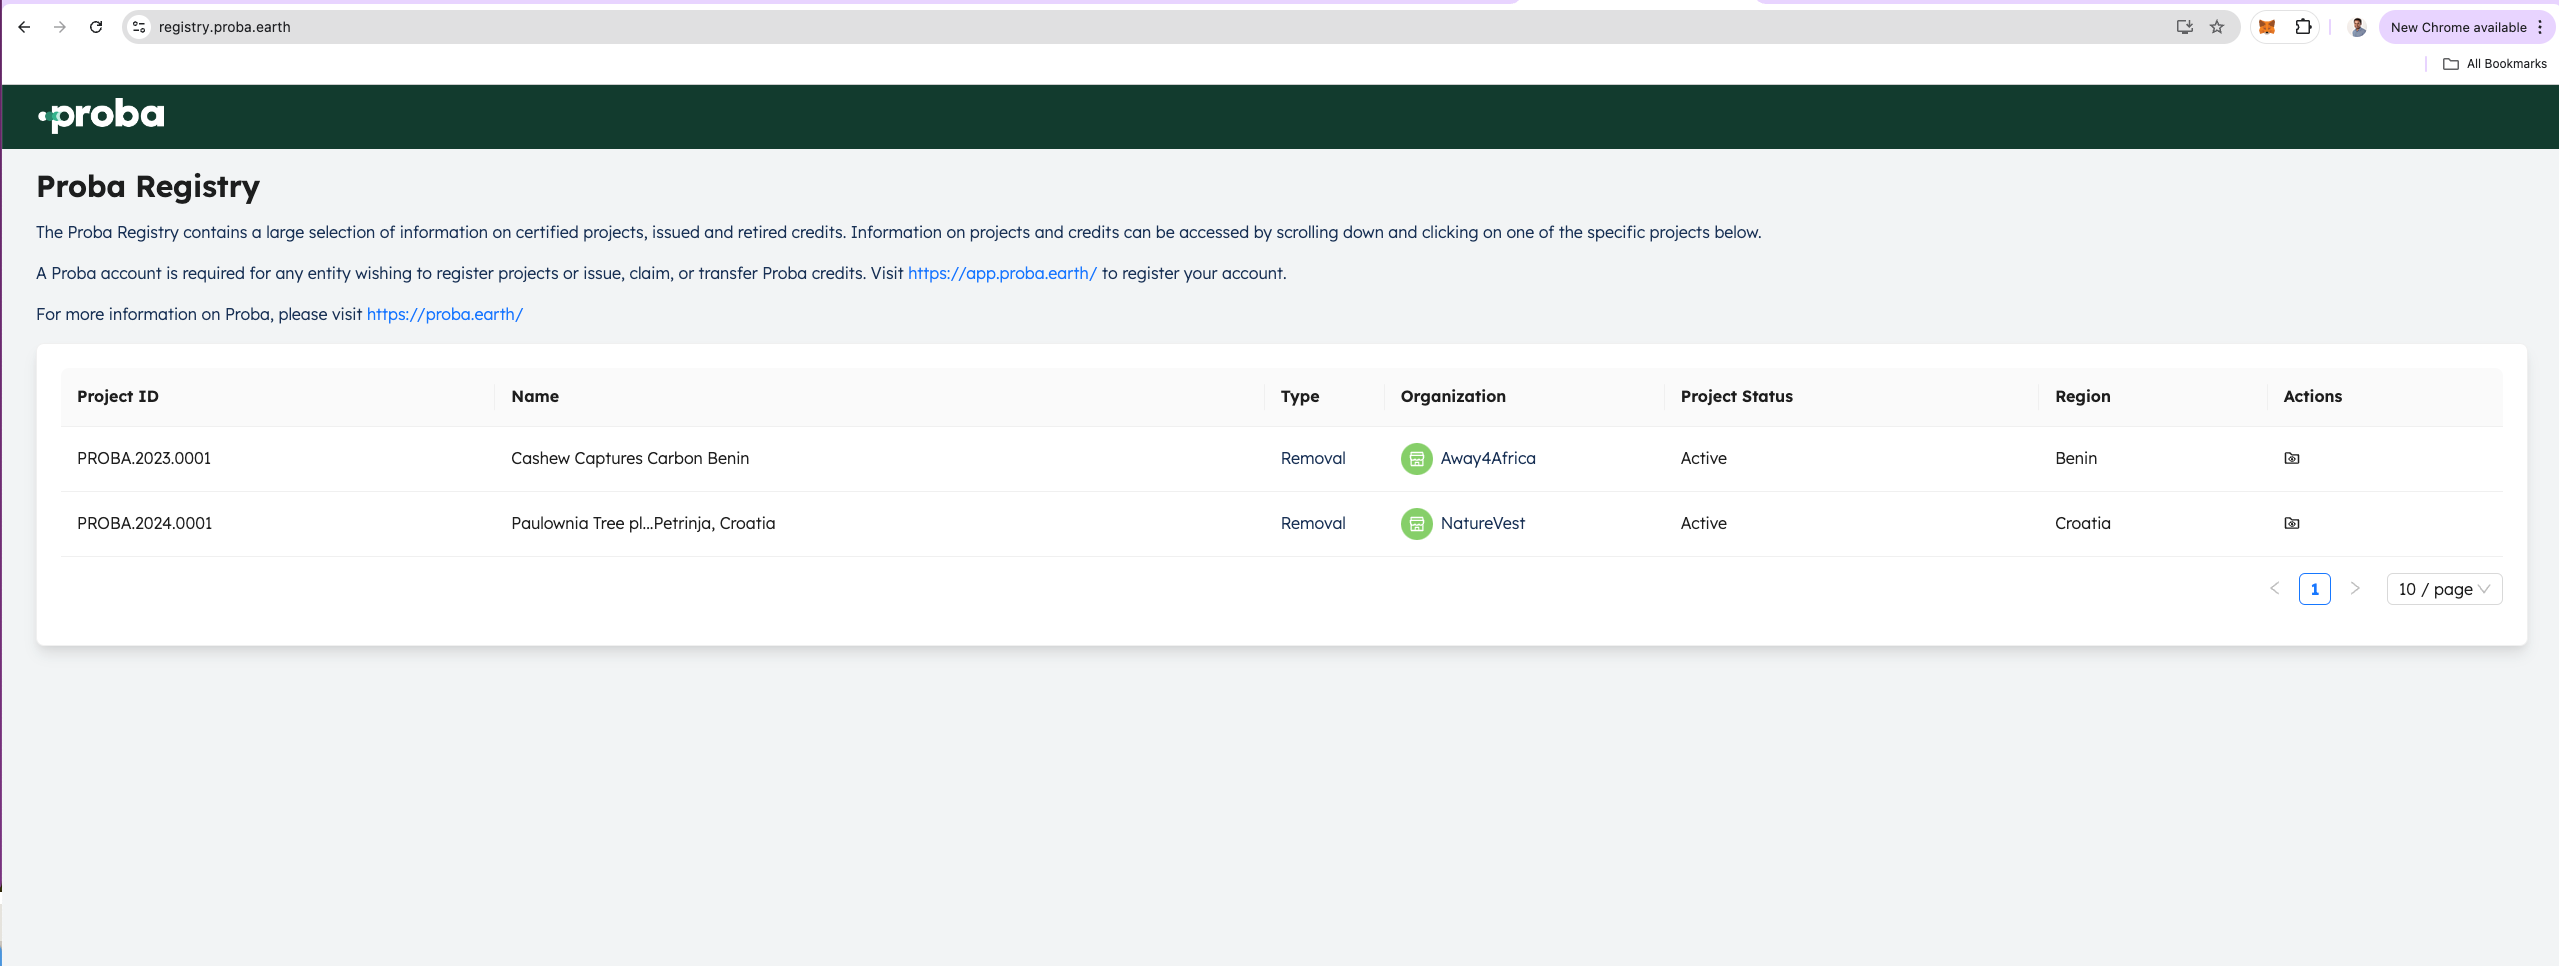Image resolution: width=2559 pixels, height=966 pixels.
Task: Open the All Bookmarks folder
Action: pyautogui.click(x=2495, y=64)
